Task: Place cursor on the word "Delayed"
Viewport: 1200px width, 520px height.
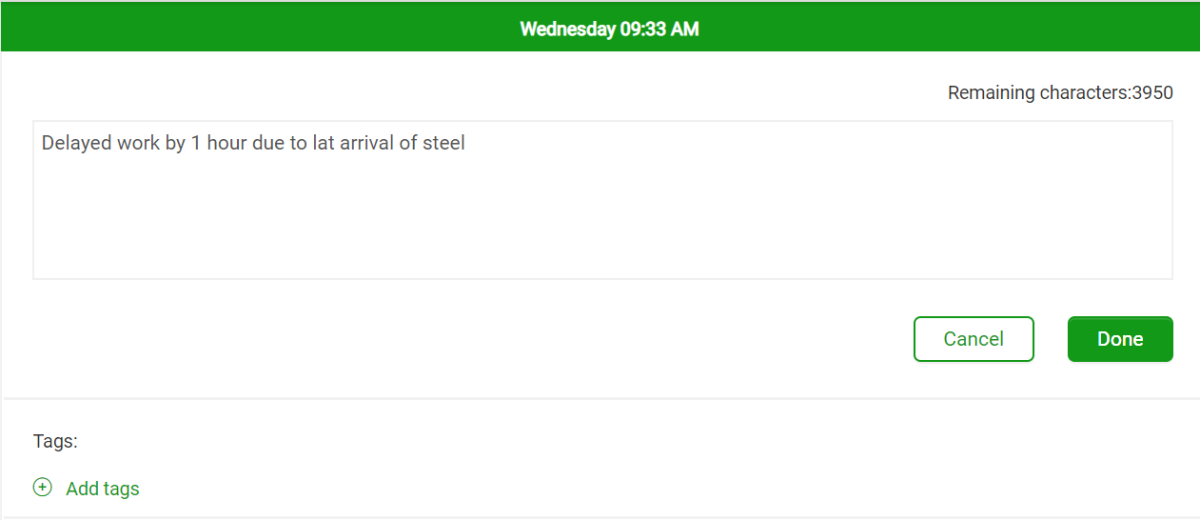Action: 75,143
